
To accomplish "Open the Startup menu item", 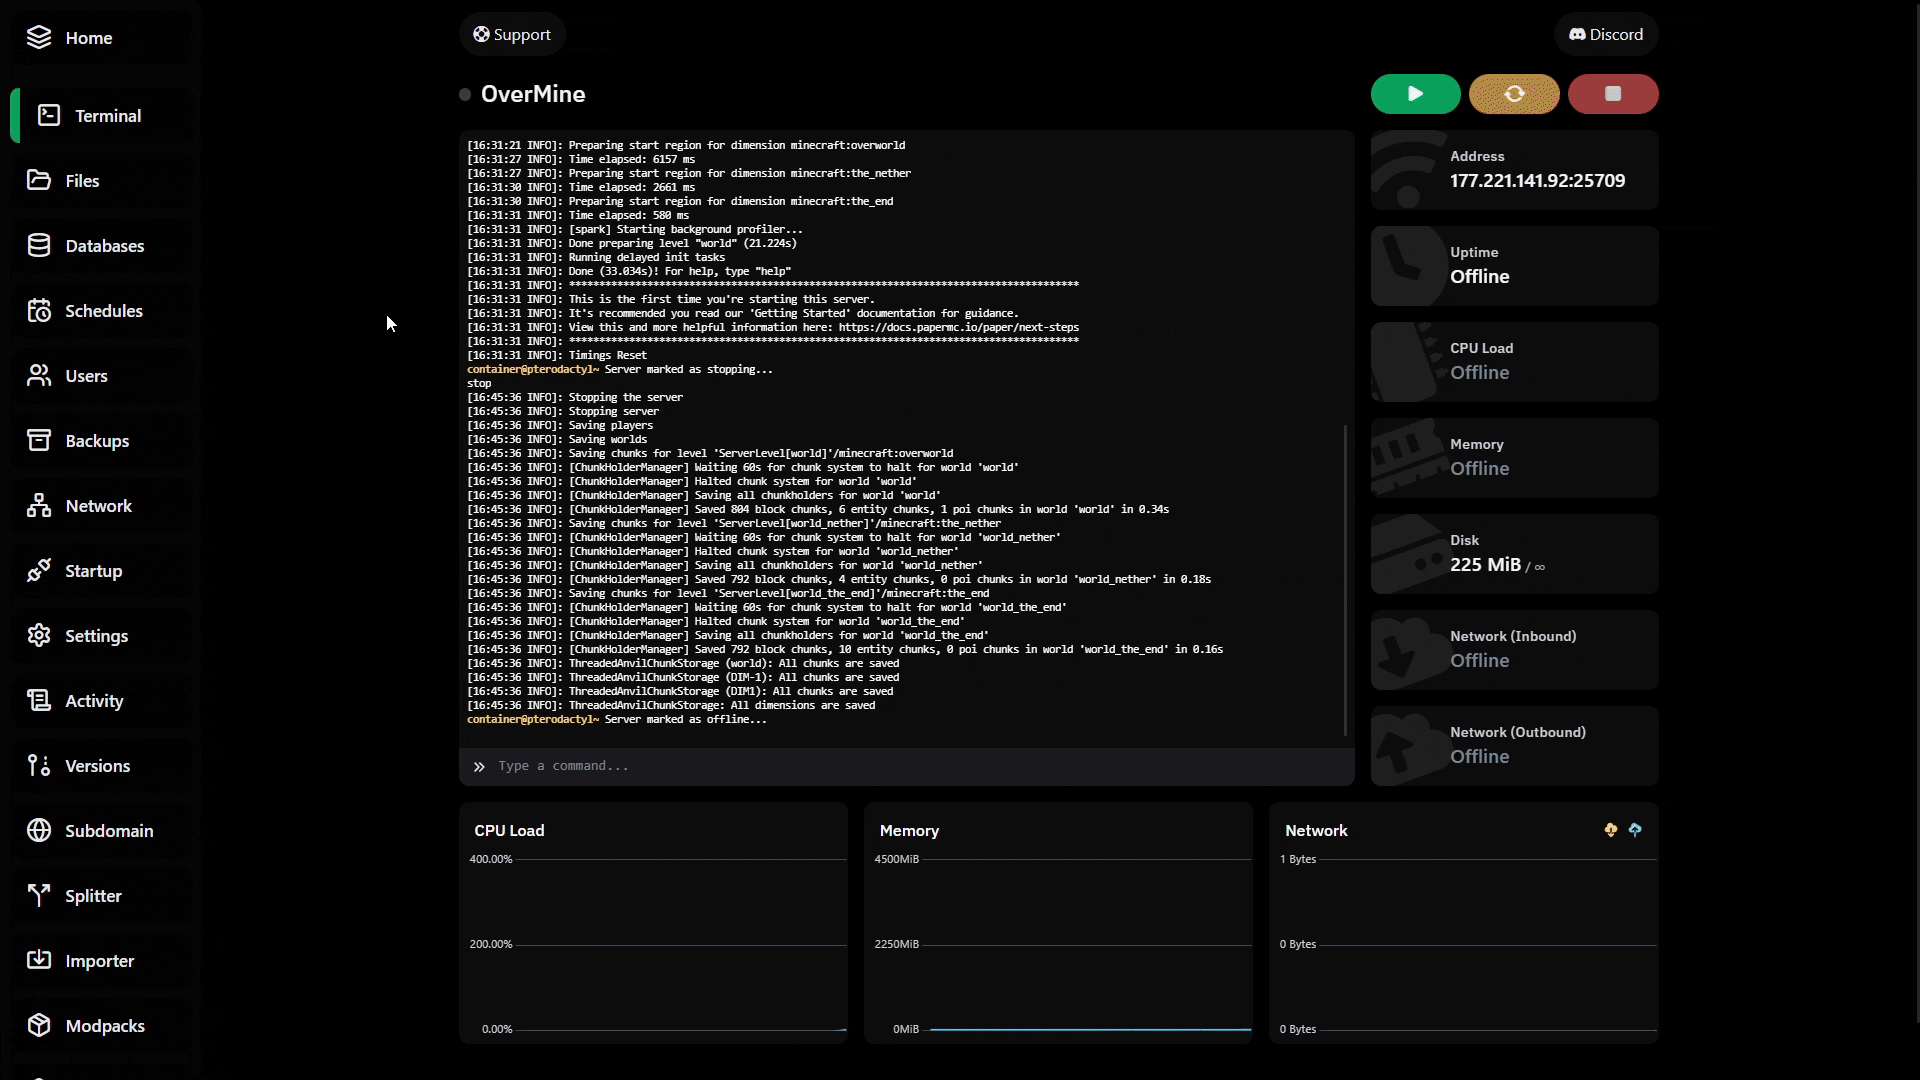I will click(93, 571).
